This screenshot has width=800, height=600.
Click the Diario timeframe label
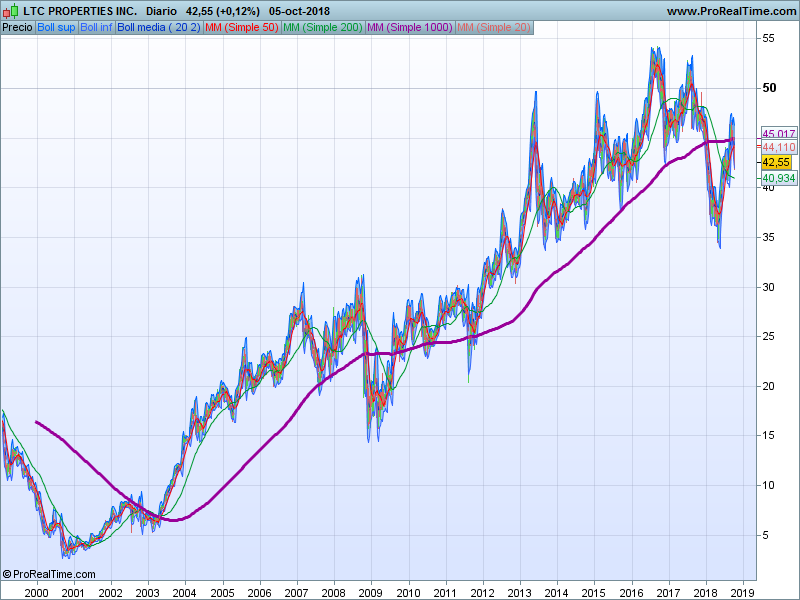coord(161,11)
